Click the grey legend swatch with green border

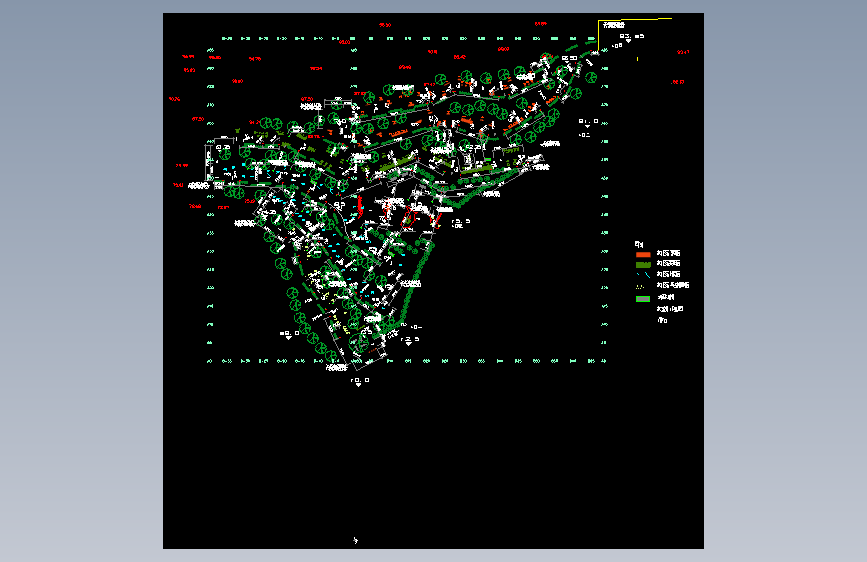pos(643,299)
